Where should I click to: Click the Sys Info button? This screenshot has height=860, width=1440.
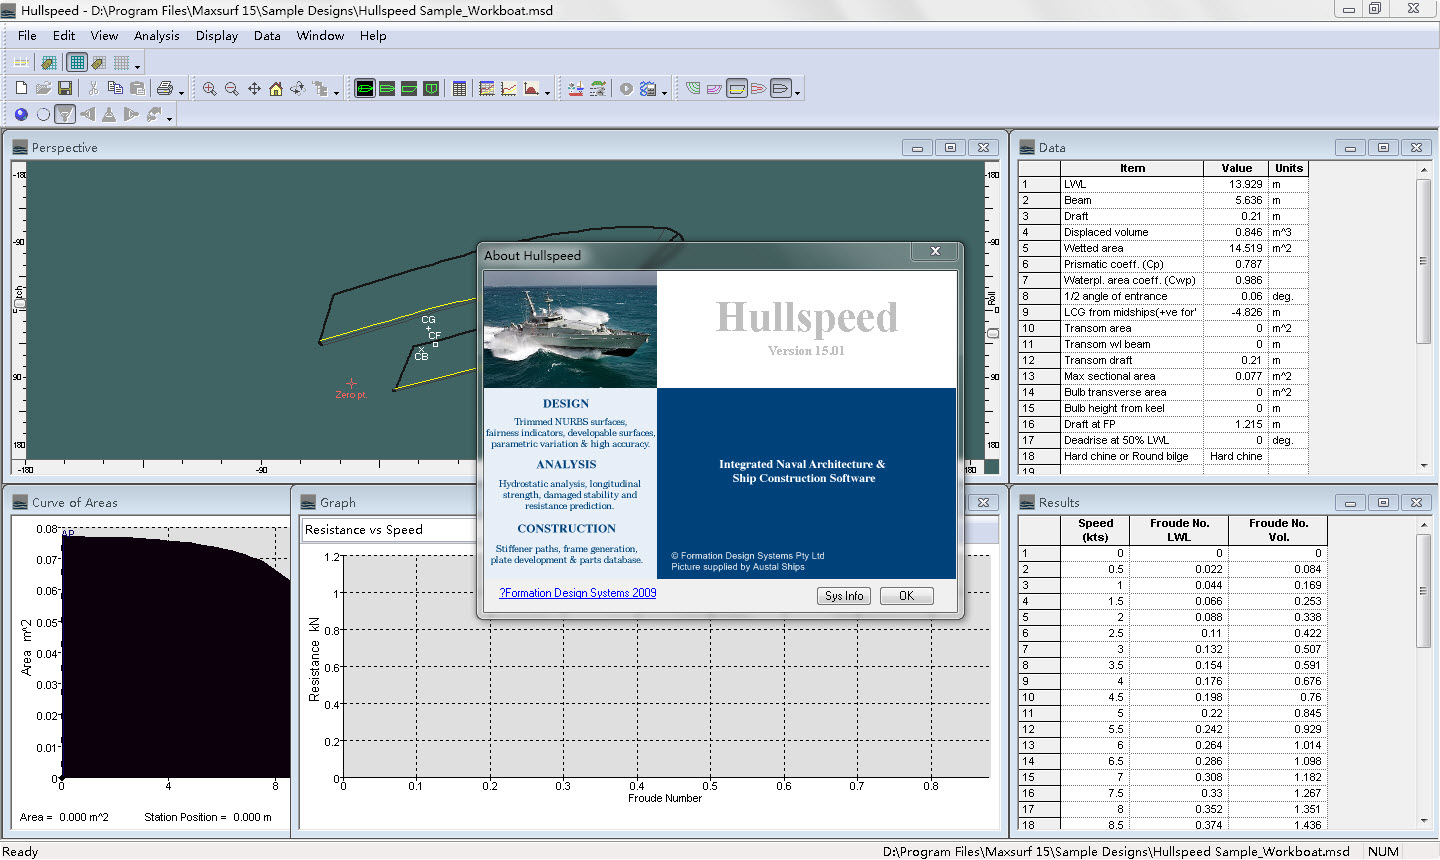point(844,596)
